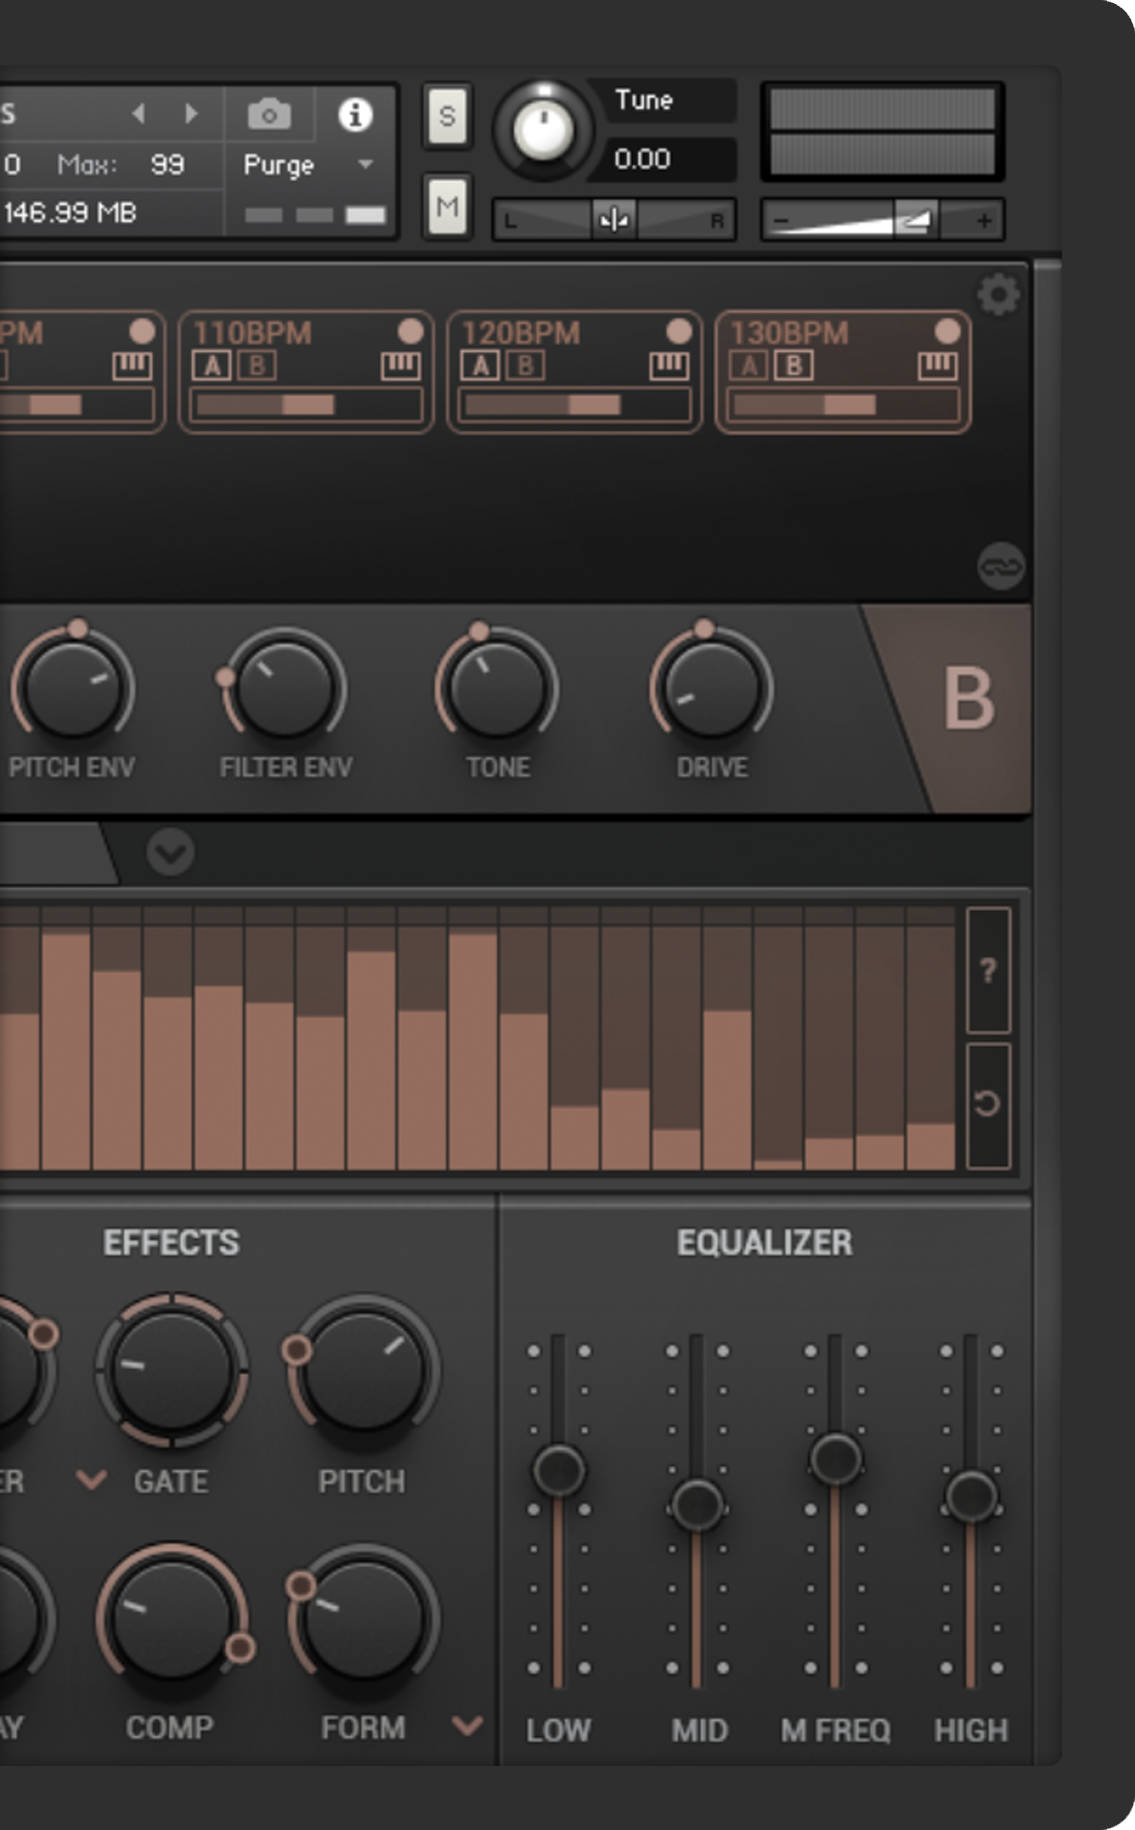Click the last step bar in the sequencer

point(930,1039)
